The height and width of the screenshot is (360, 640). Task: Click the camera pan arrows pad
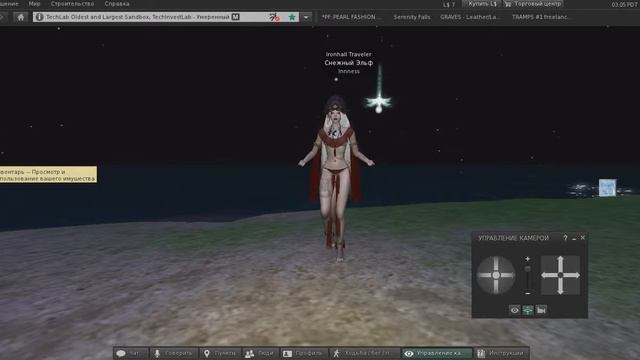(560, 275)
